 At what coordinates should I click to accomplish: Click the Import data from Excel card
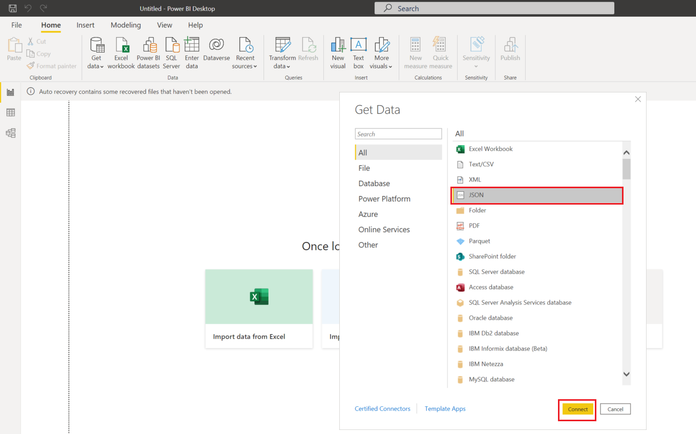click(x=259, y=308)
